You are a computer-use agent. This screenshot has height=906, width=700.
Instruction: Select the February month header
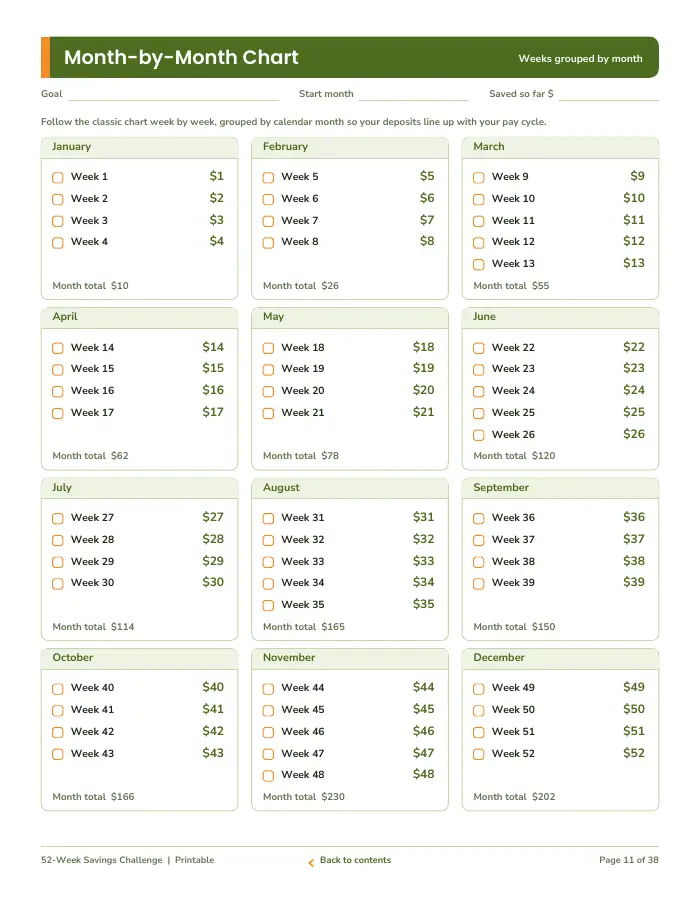point(350,147)
